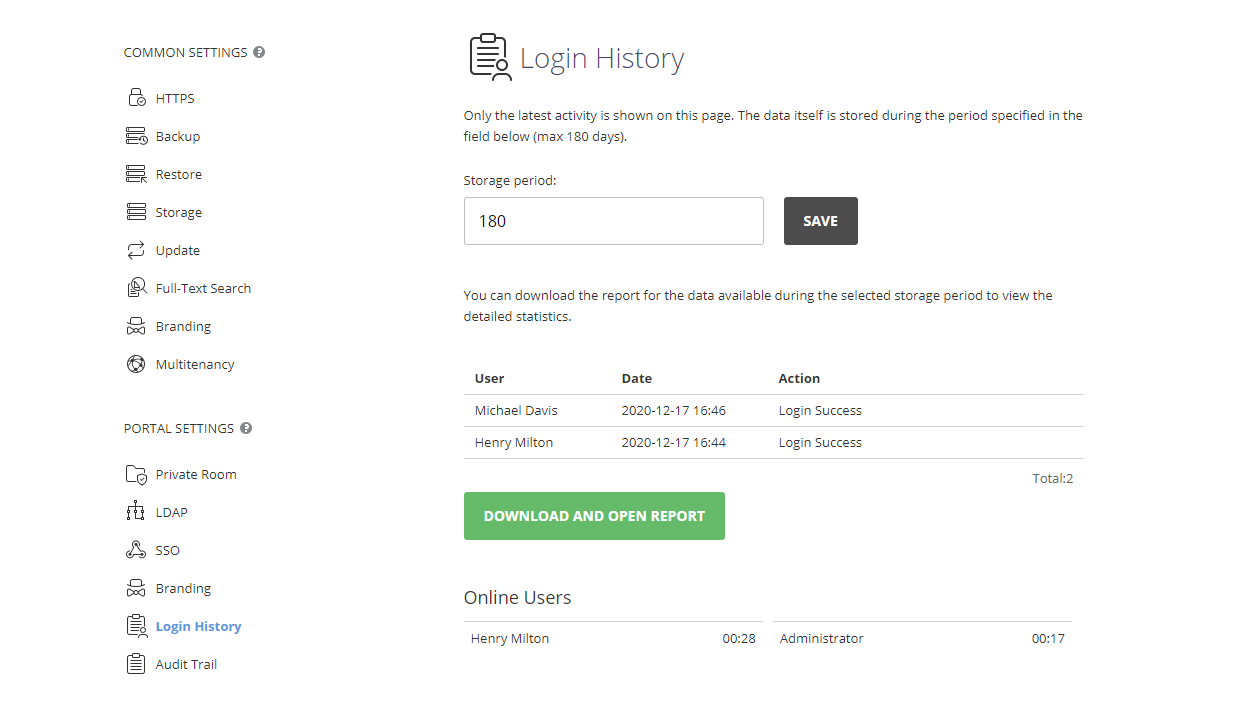1240x708 pixels.
Task: Select the HTTPS sidebar icon
Action: coord(136,97)
